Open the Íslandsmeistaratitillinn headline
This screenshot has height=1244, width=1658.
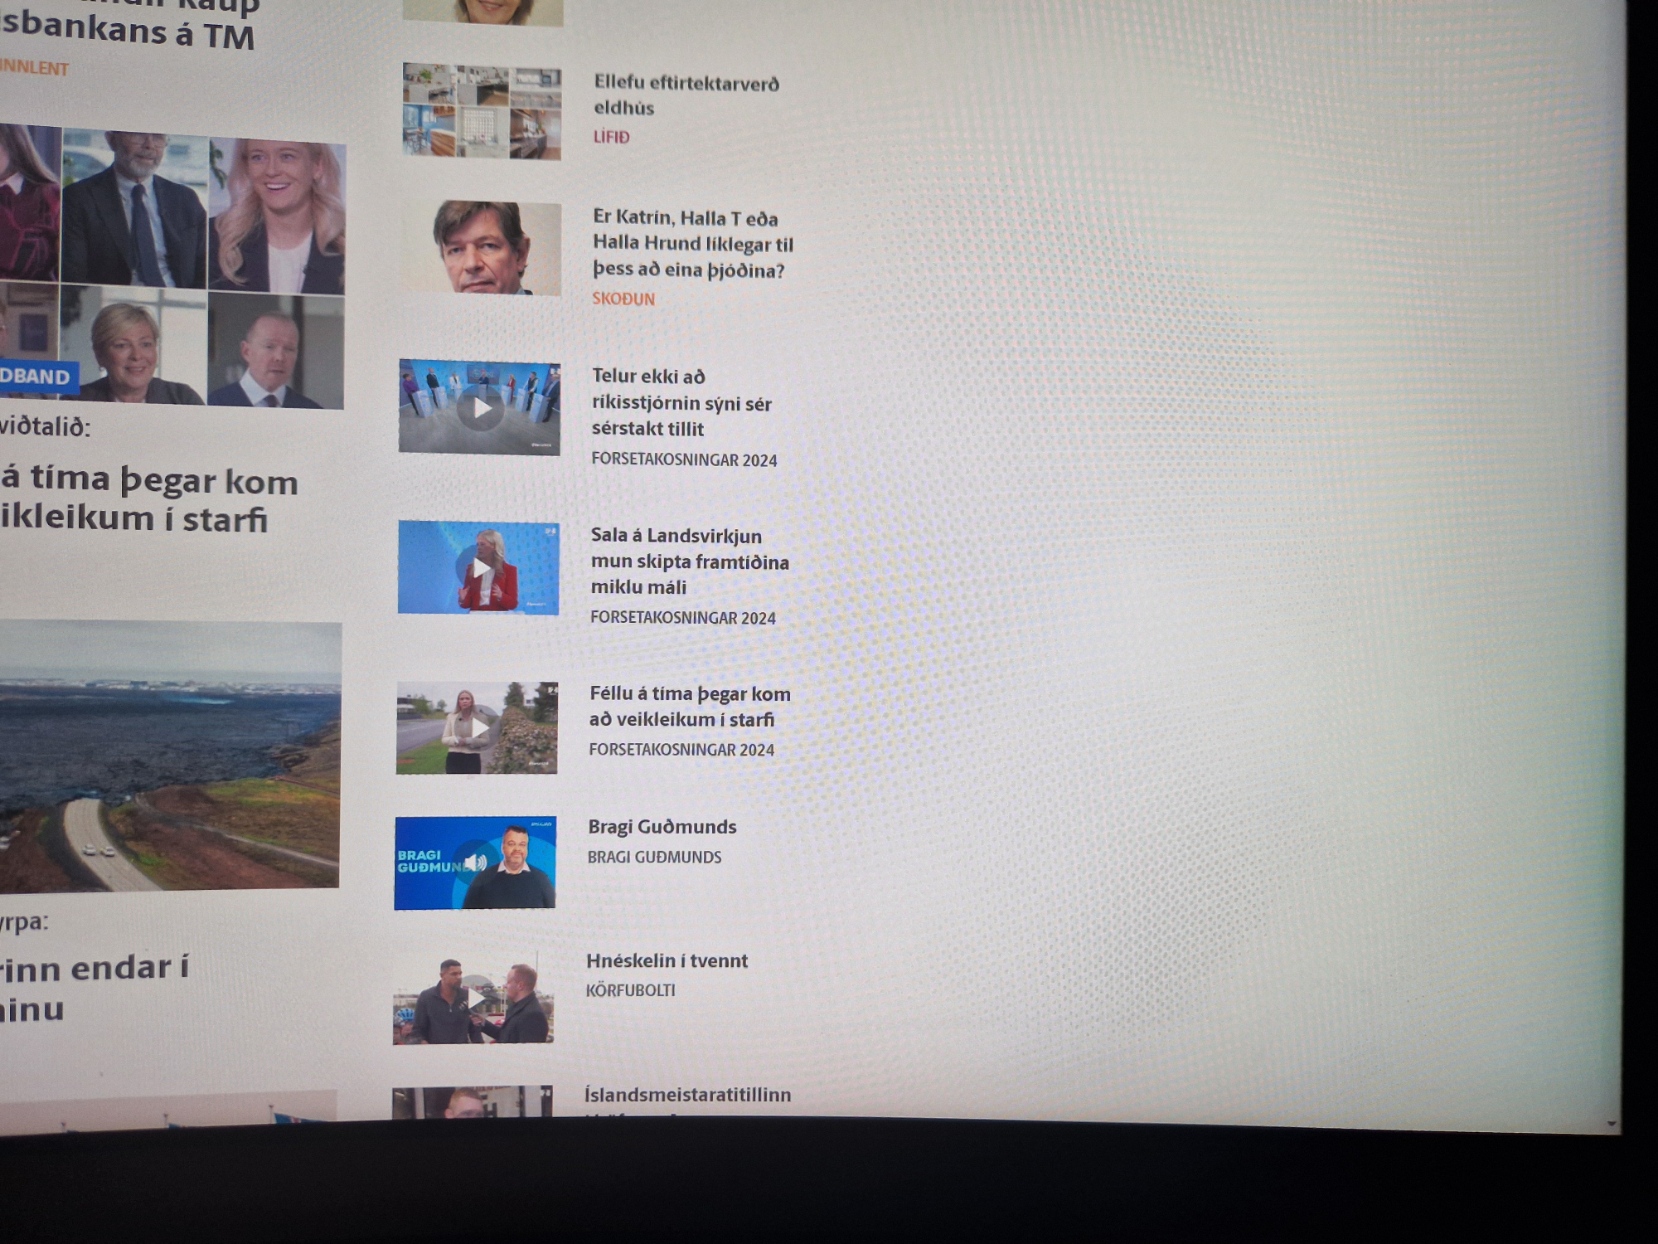coord(687,1095)
